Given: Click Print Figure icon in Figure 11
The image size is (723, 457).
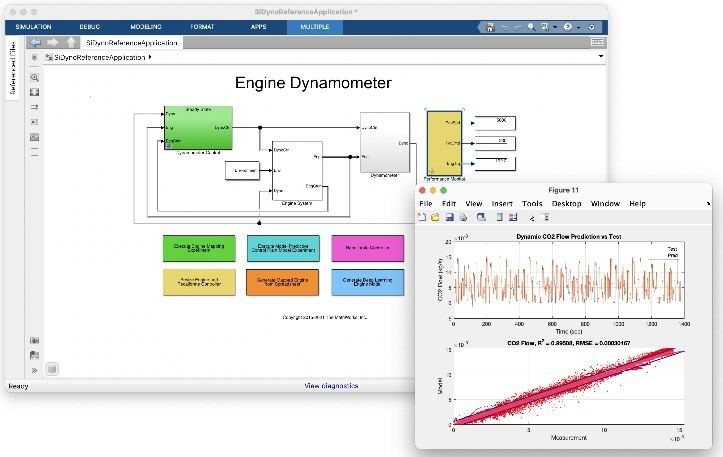Looking at the screenshot, I should click(x=463, y=217).
